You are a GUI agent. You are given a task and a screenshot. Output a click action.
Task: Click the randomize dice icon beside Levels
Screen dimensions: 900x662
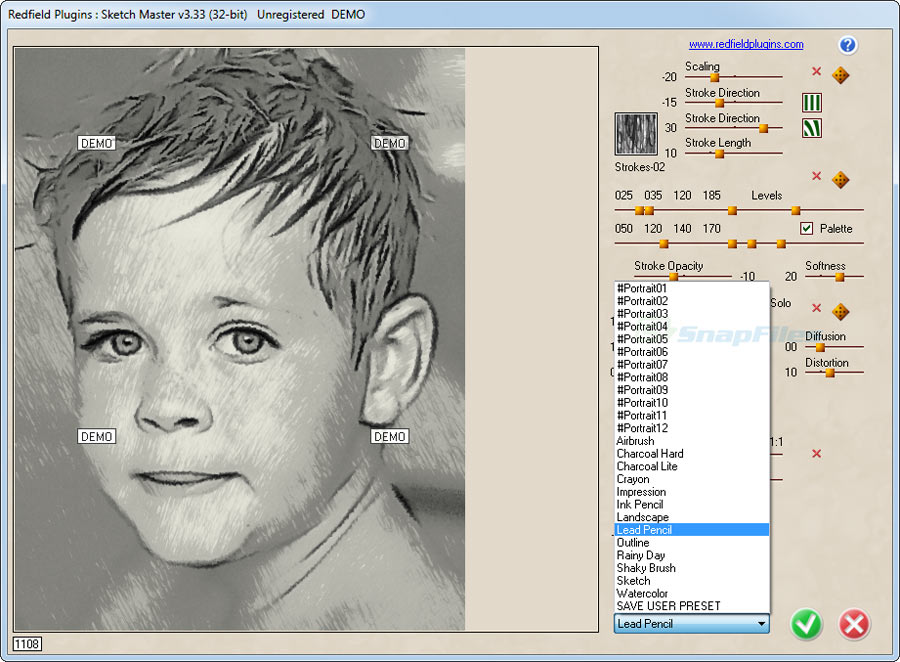840,180
